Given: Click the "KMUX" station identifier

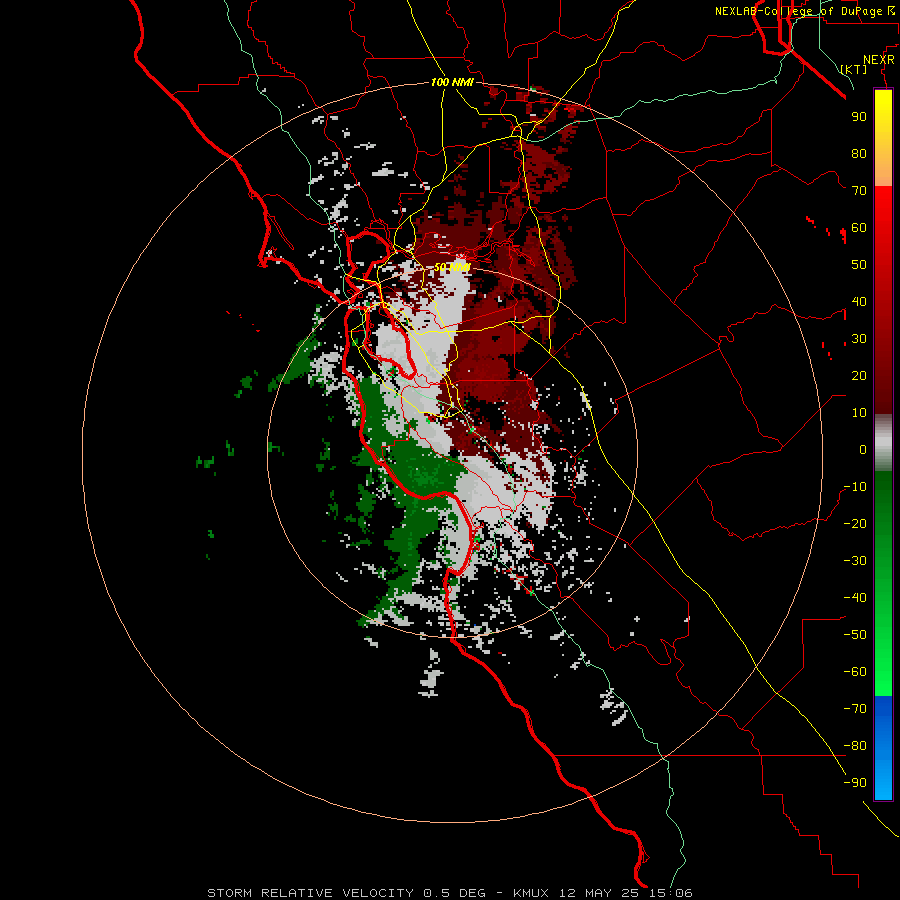Looking at the screenshot, I should [x=530, y=893].
